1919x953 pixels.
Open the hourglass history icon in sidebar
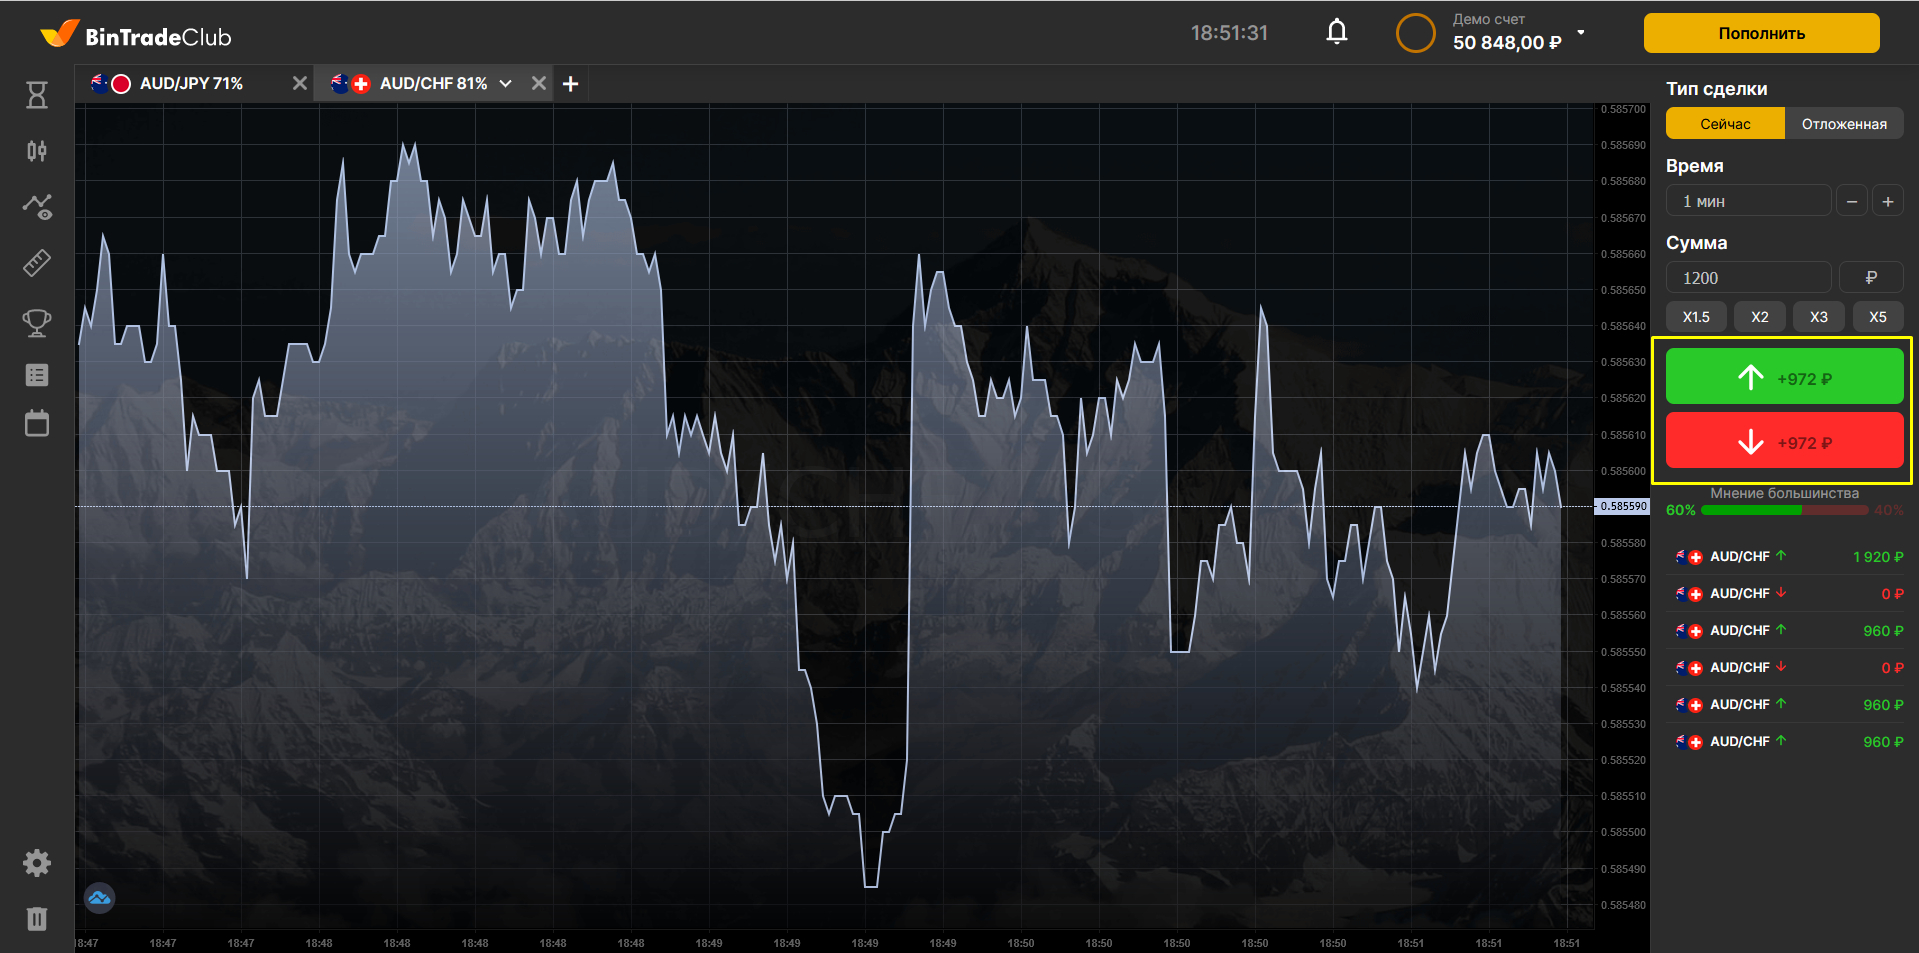point(37,95)
